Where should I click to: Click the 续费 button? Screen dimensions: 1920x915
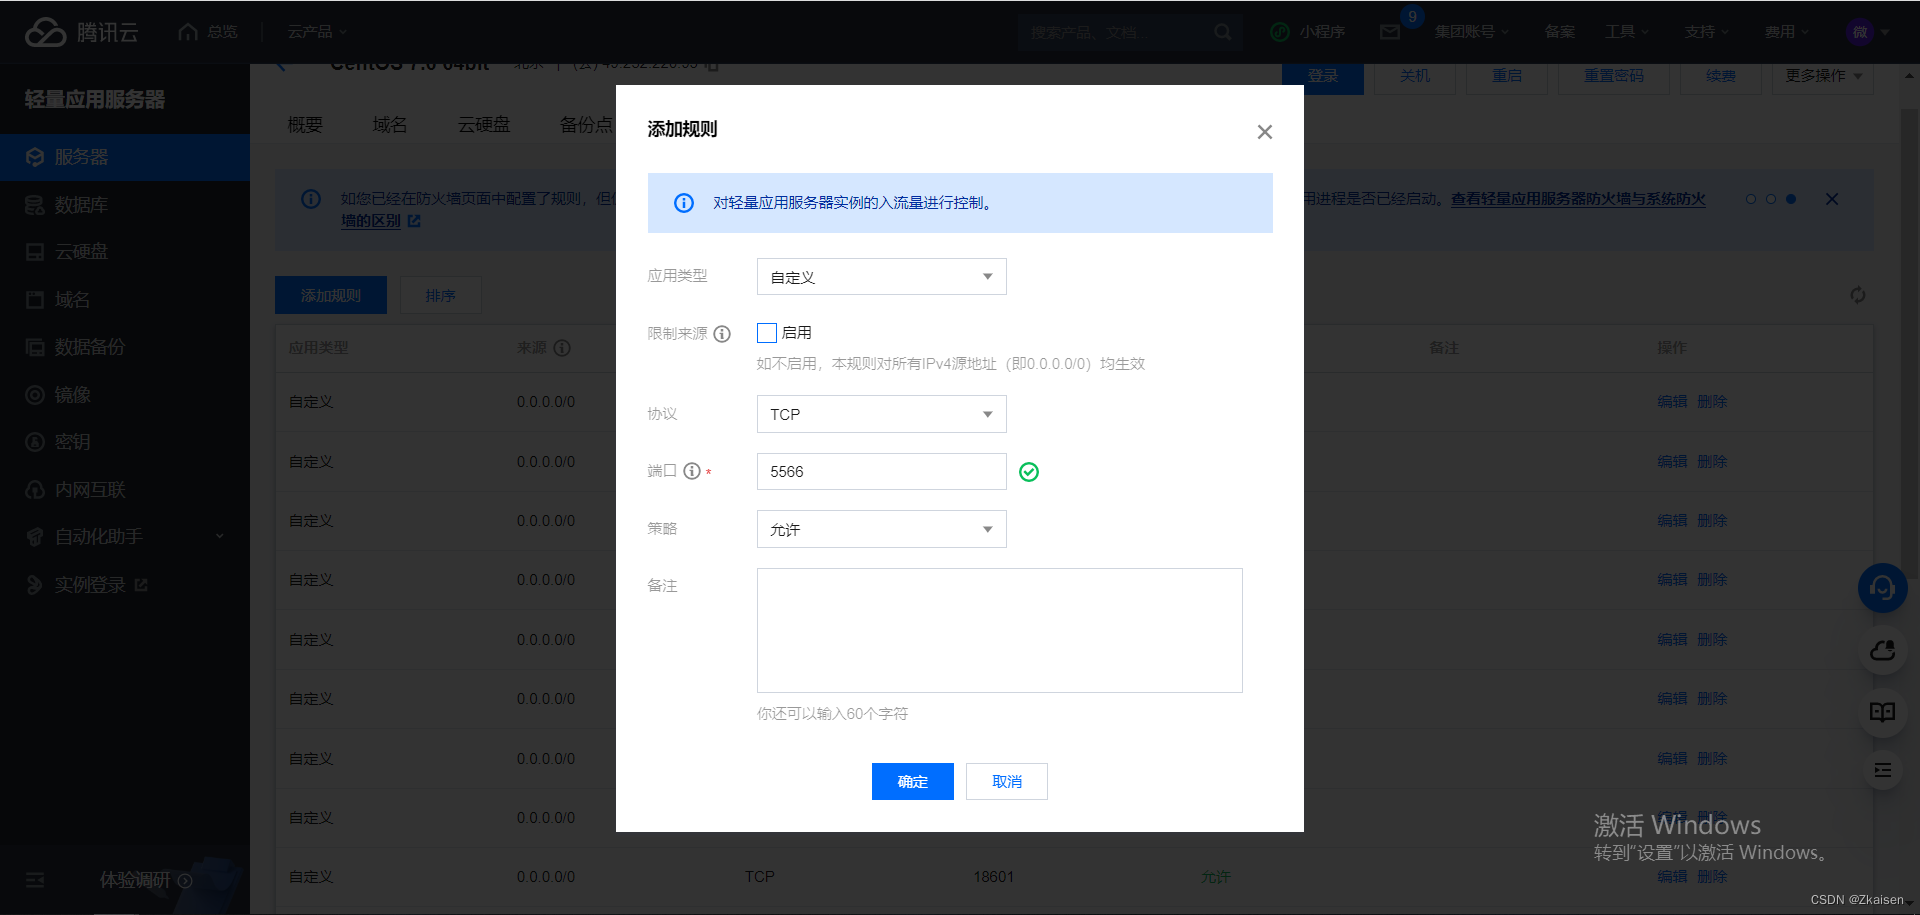click(1721, 76)
